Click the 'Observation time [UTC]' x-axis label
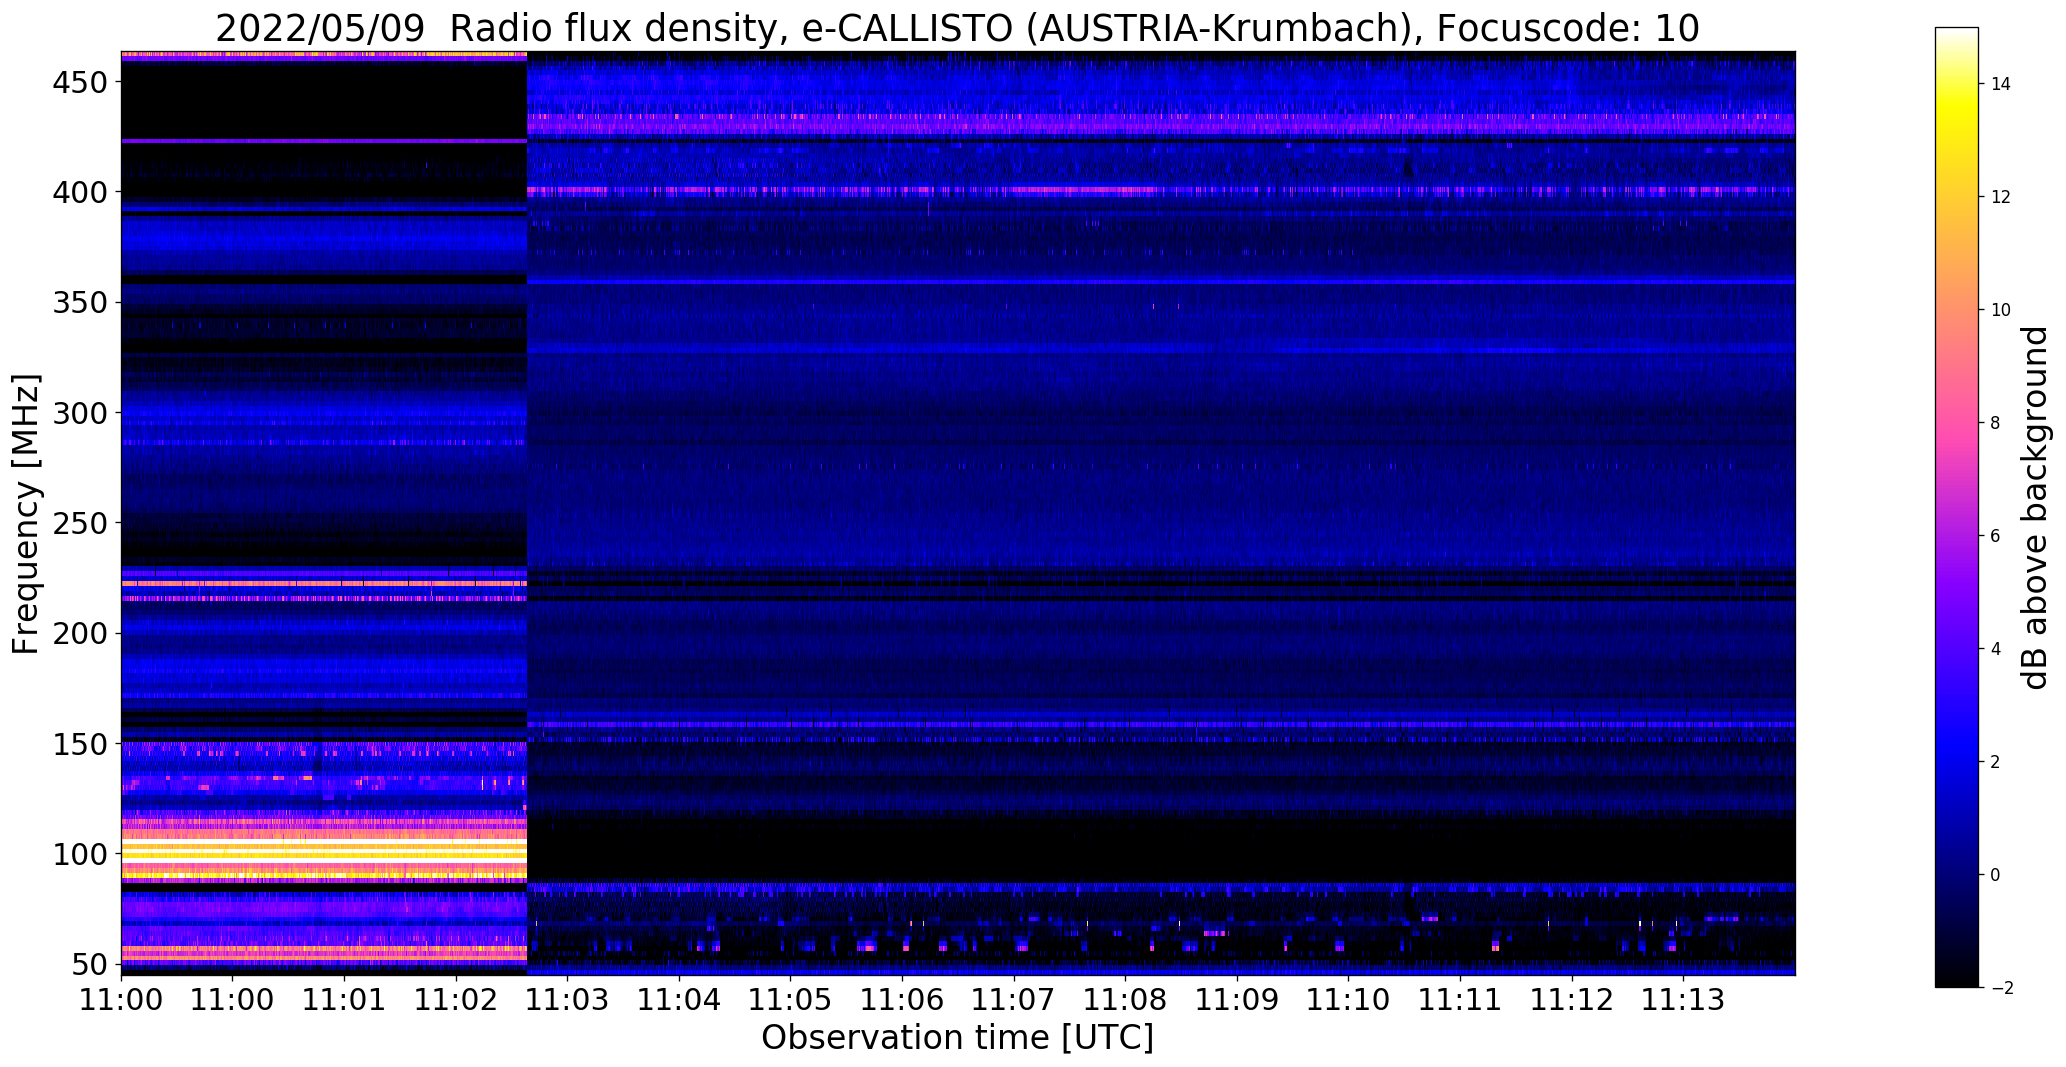This screenshot has height=1067, width=2066. point(957,1038)
